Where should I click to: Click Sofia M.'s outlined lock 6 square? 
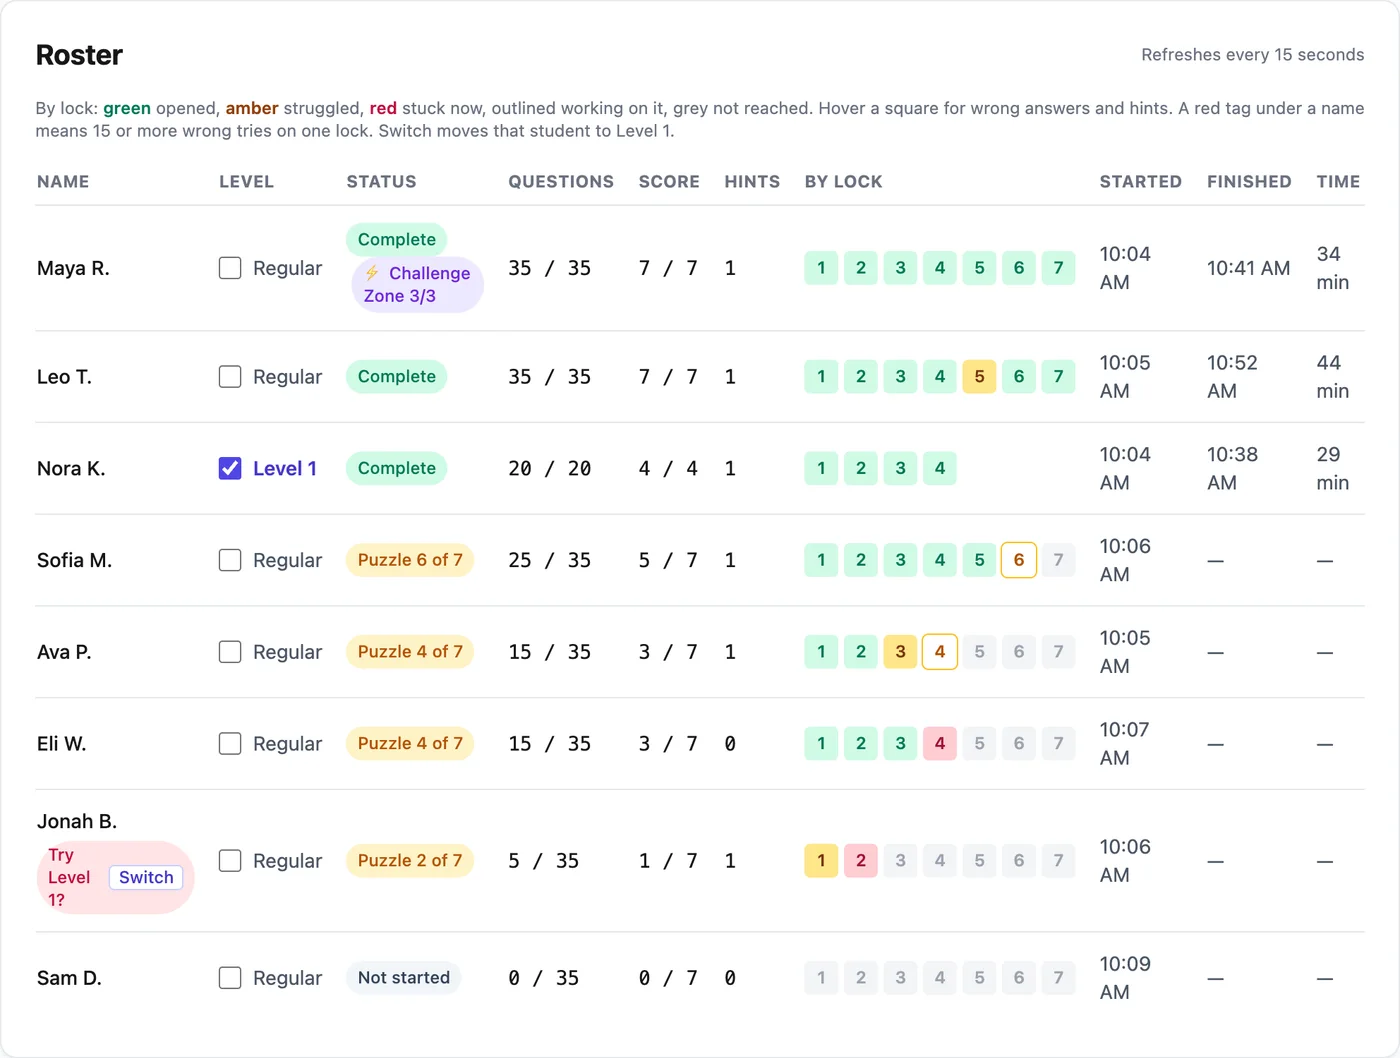[x=1019, y=560]
